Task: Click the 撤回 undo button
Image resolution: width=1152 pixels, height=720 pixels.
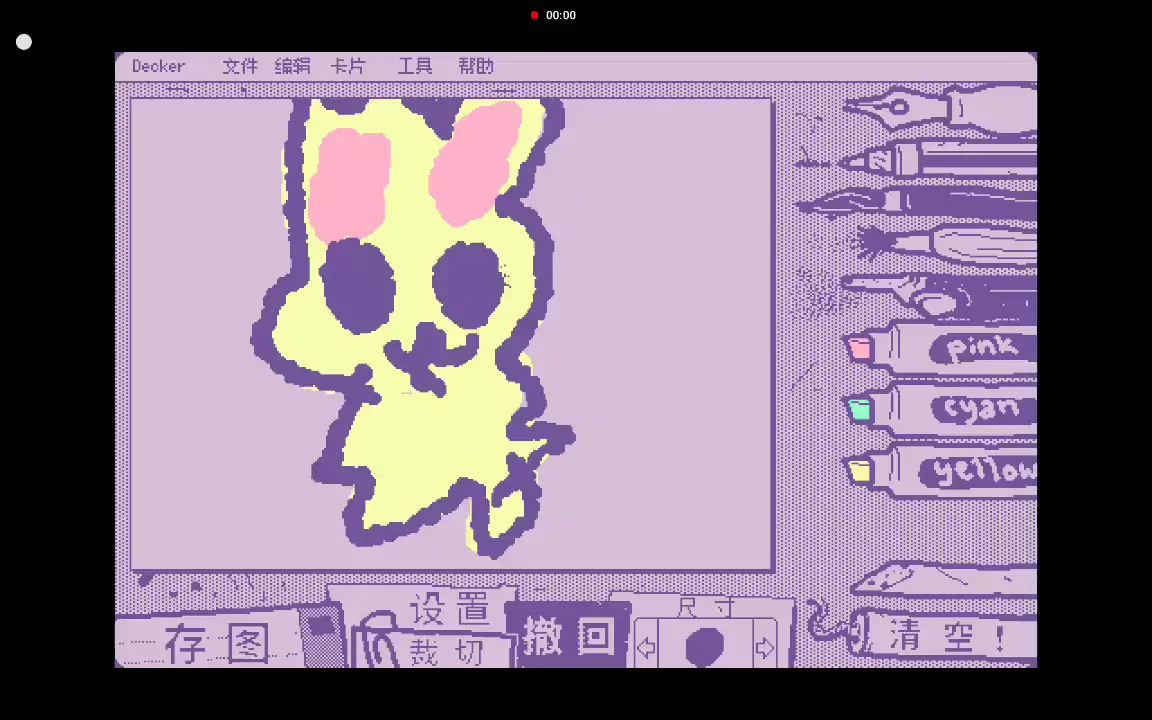Action: pos(567,637)
